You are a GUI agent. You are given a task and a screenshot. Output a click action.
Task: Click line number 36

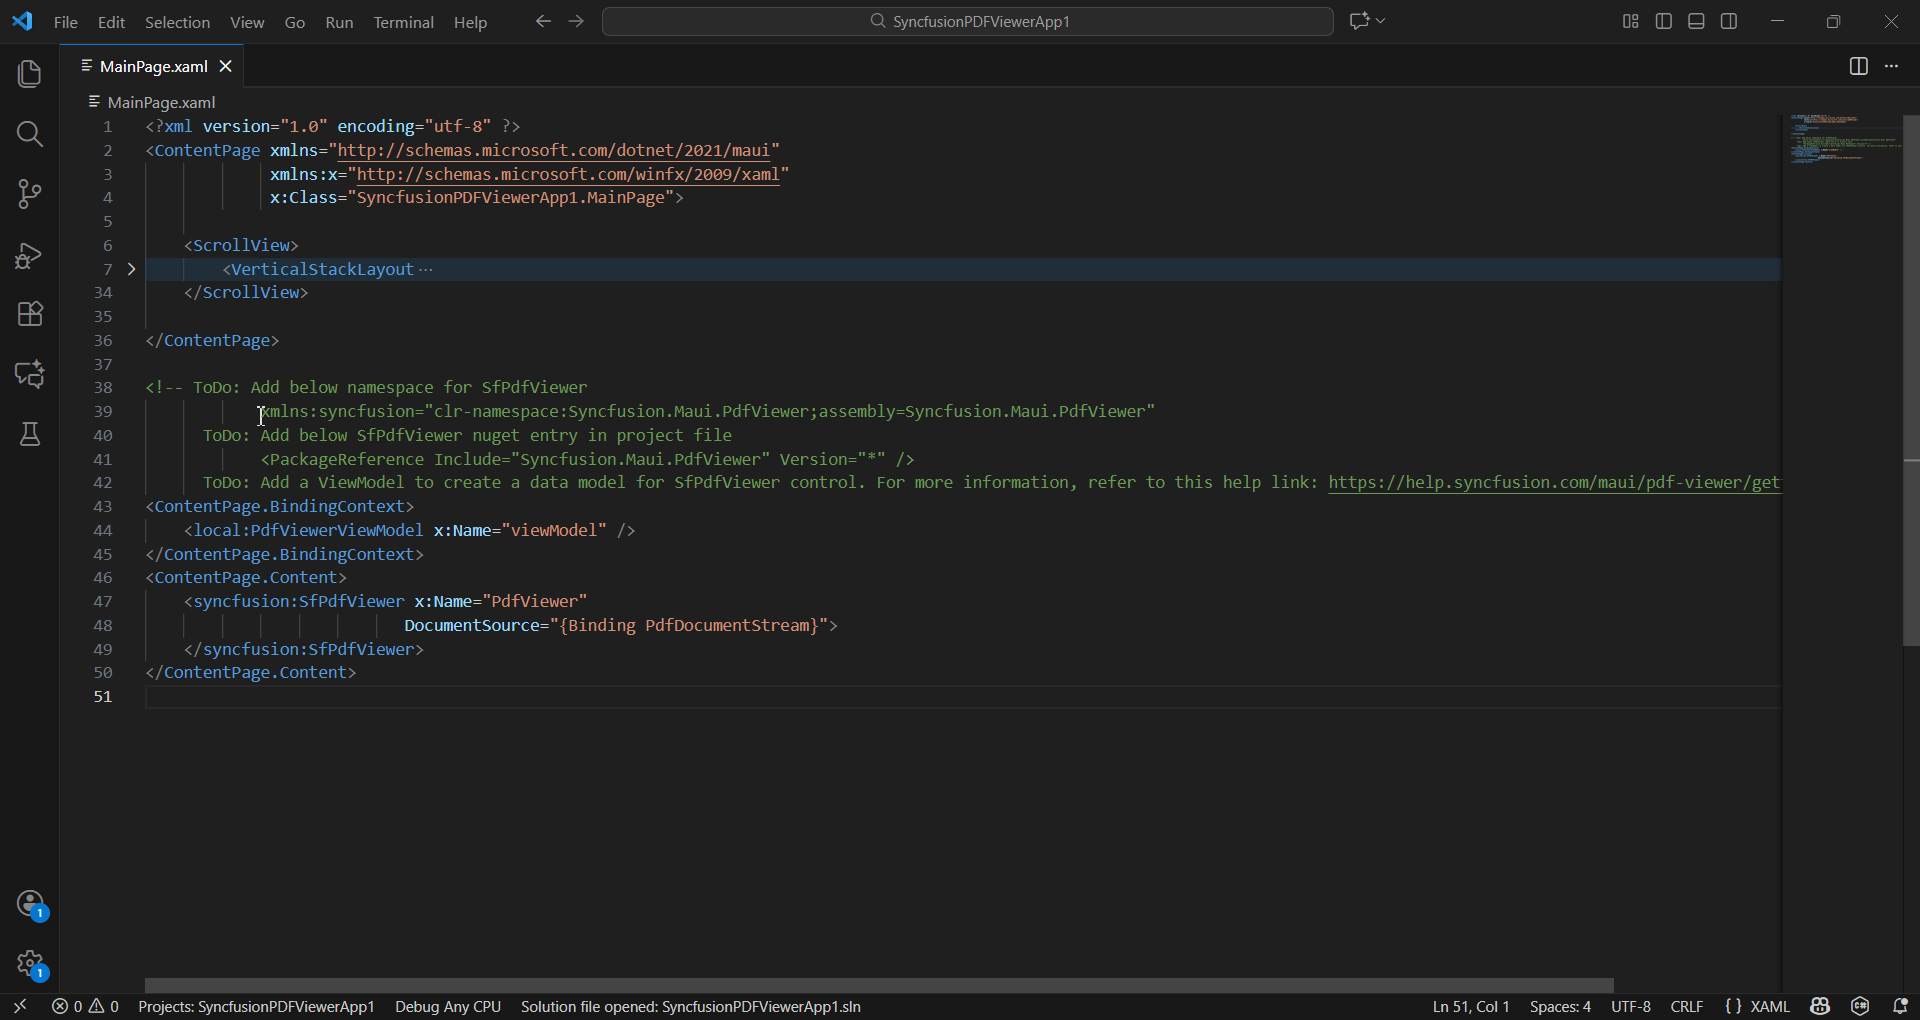pos(103,340)
